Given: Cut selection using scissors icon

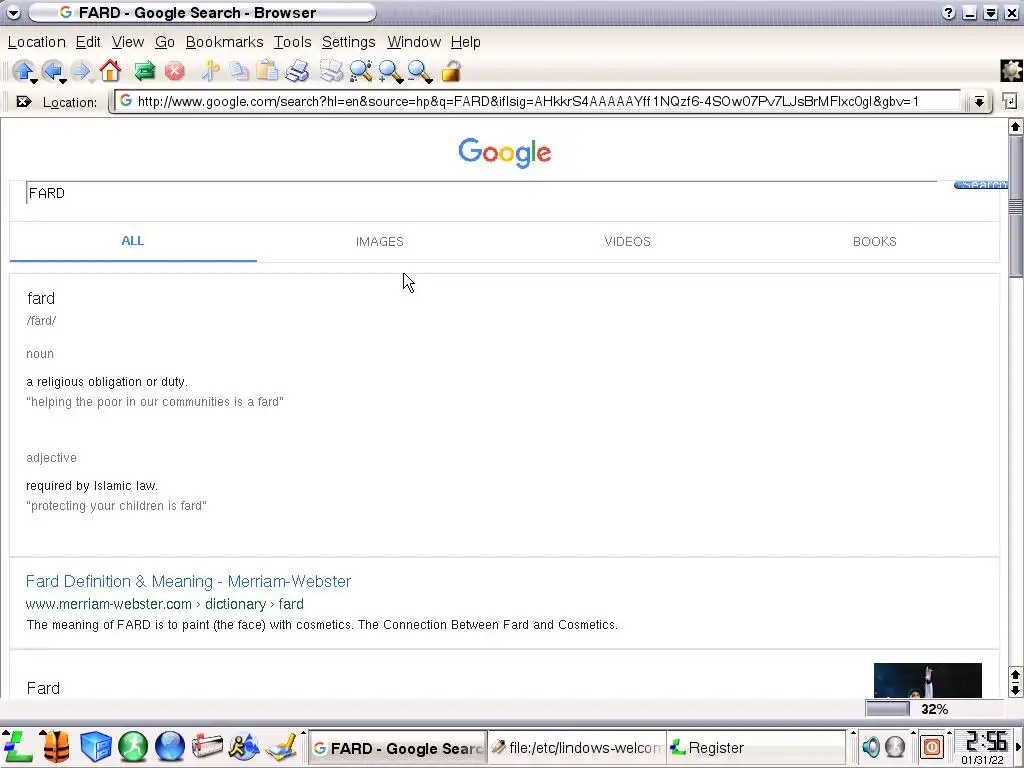Looking at the screenshot, I should pos(210,71).
